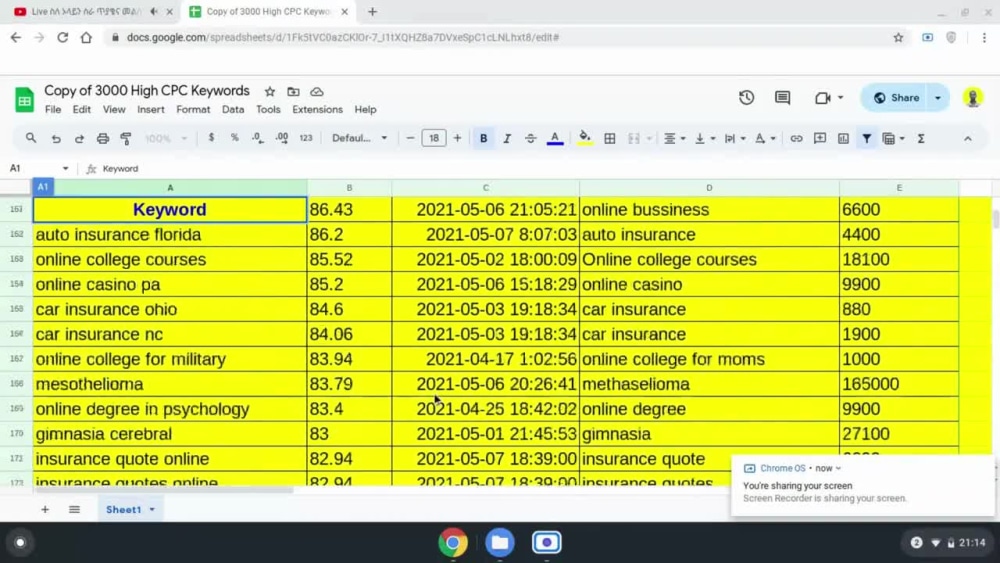Collapse the menus with chevron up
Viewport: 1000px width, 563px height.
pos(967,138)
